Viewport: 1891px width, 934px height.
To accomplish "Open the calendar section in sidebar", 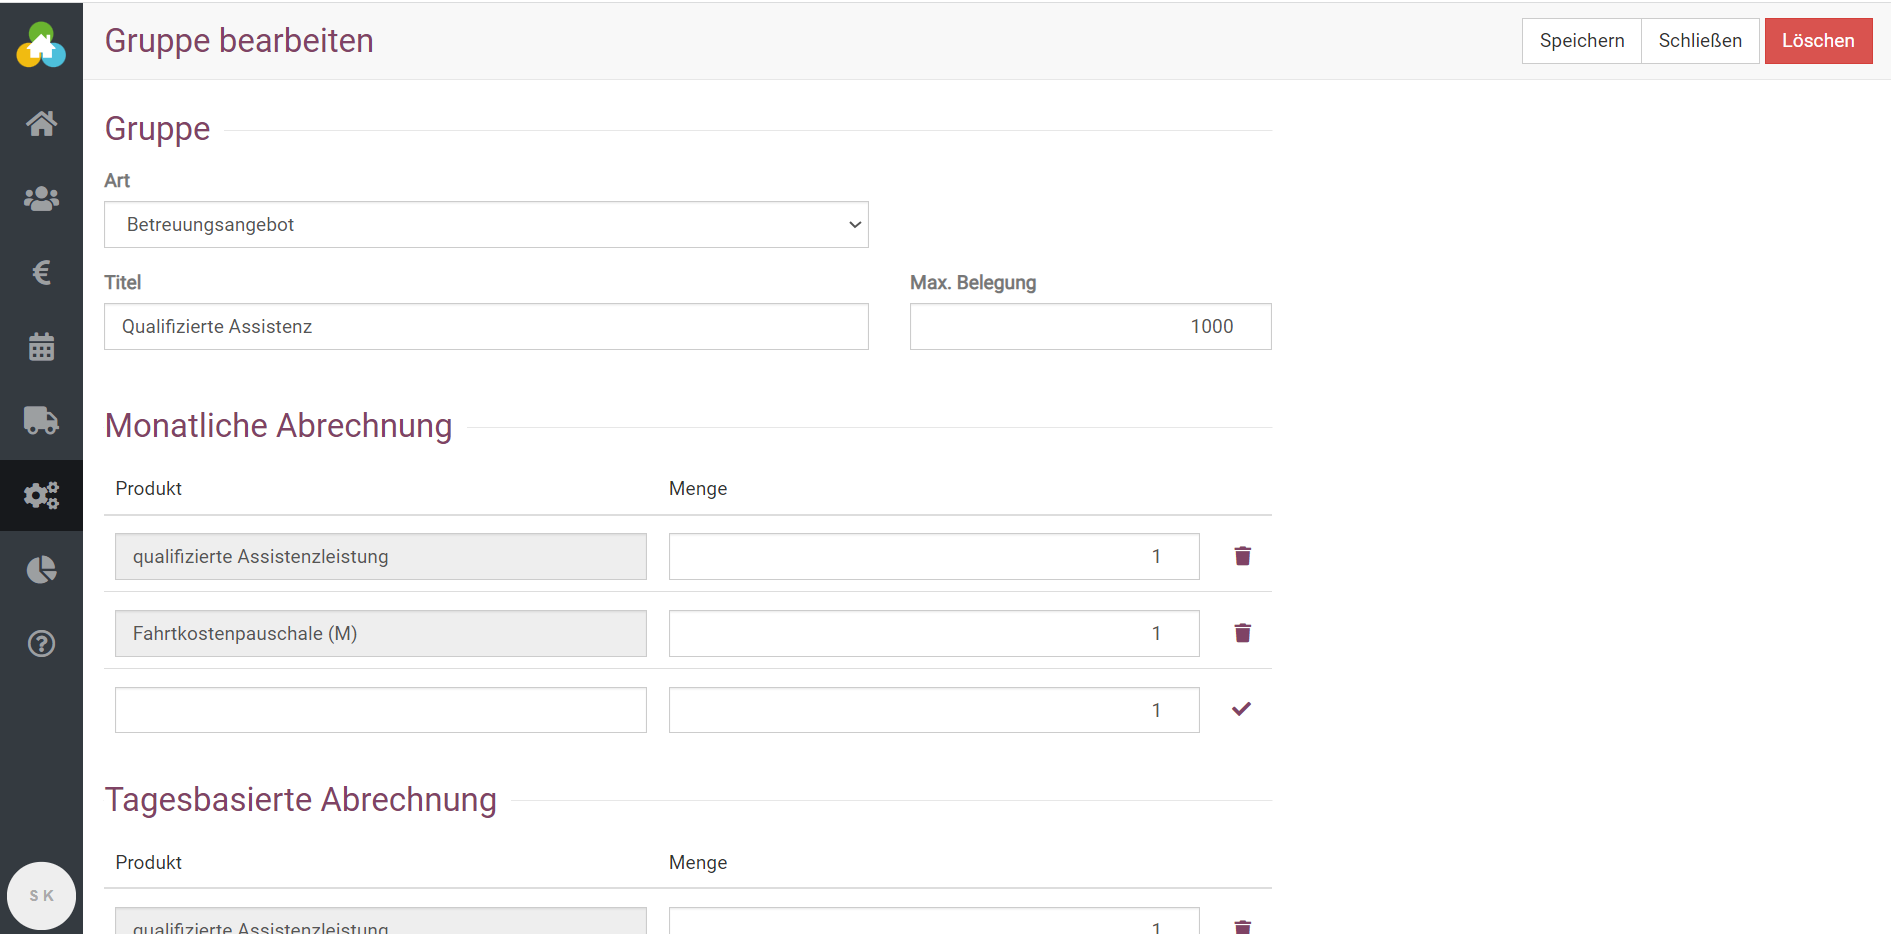I will [x=41, y=347].
